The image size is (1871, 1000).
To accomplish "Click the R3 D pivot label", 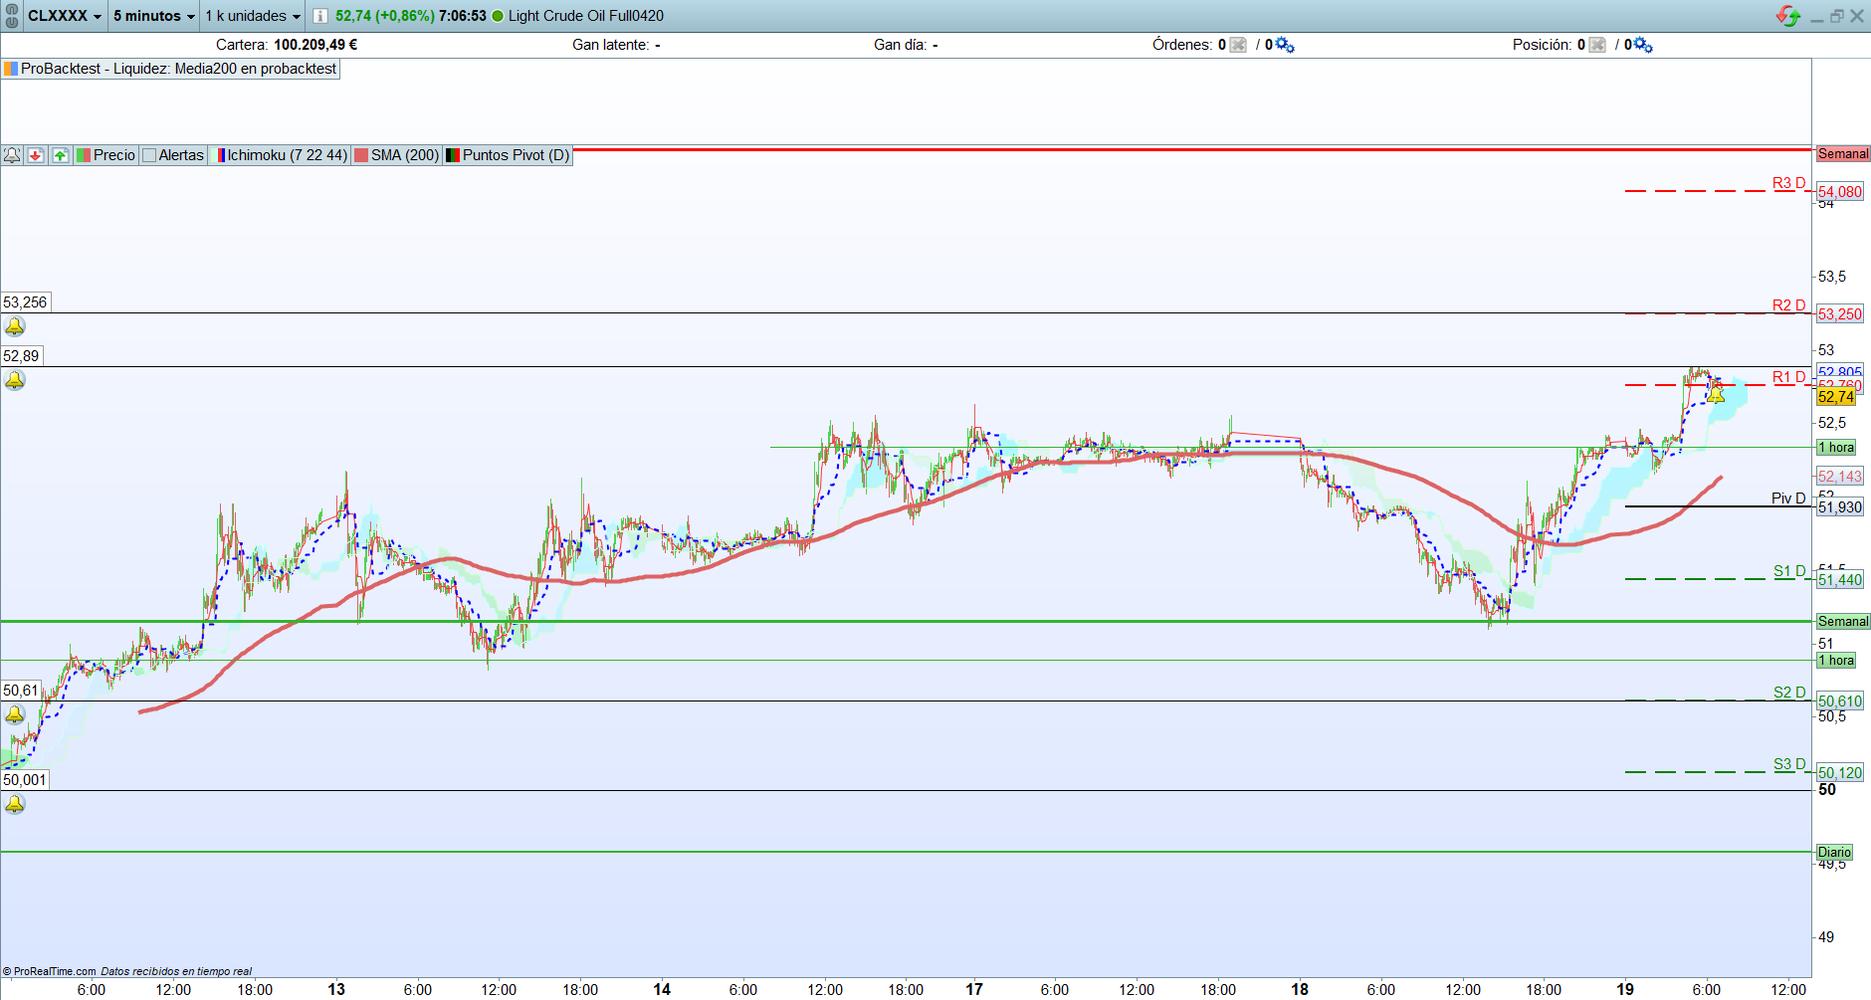I will [1789, 184].
